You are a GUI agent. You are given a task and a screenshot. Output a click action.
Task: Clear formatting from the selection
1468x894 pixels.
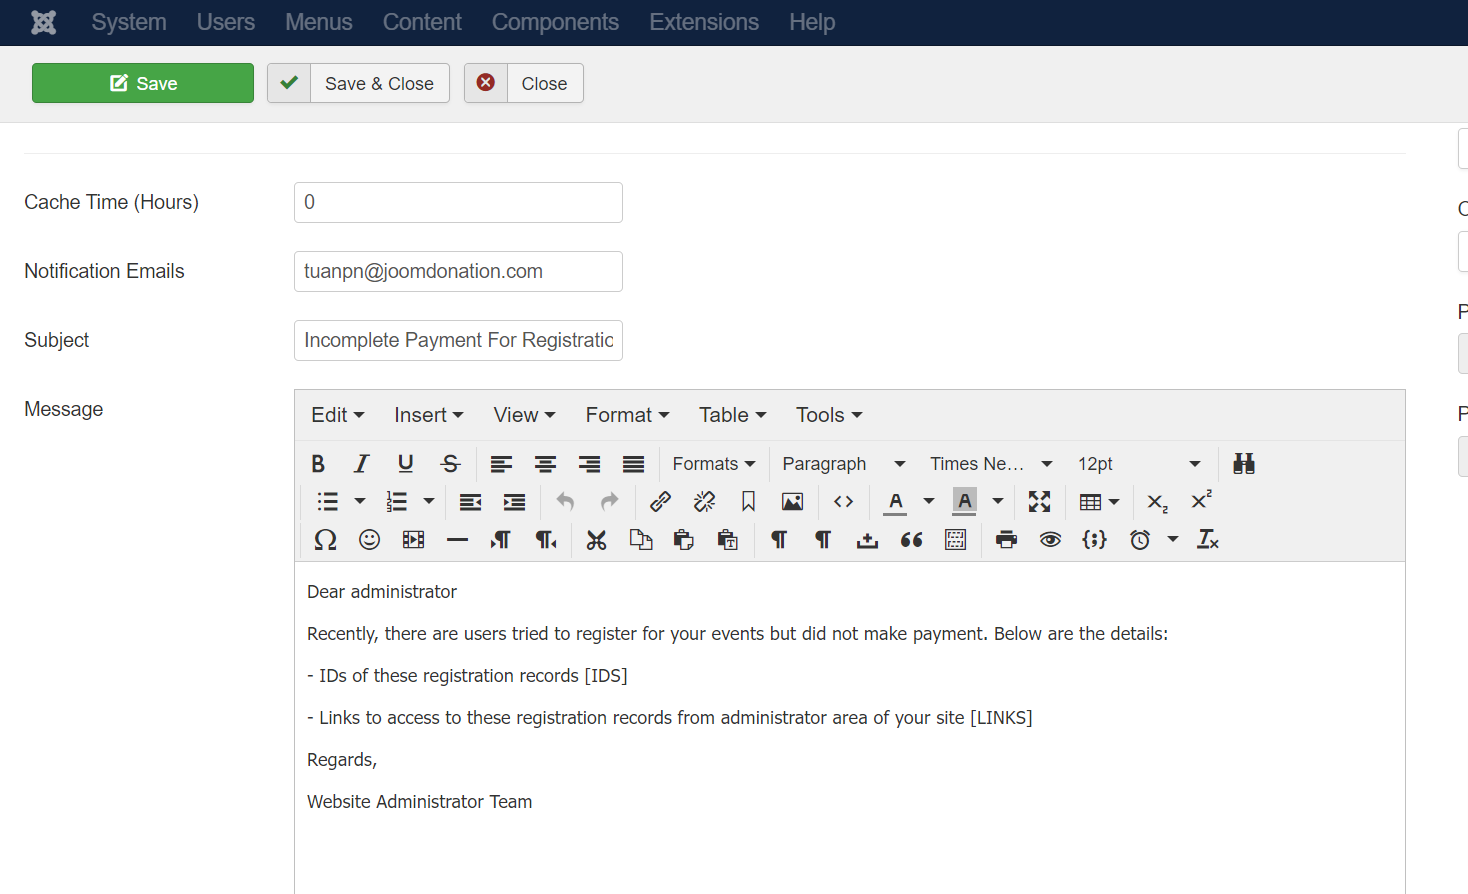pos(1207,540)
